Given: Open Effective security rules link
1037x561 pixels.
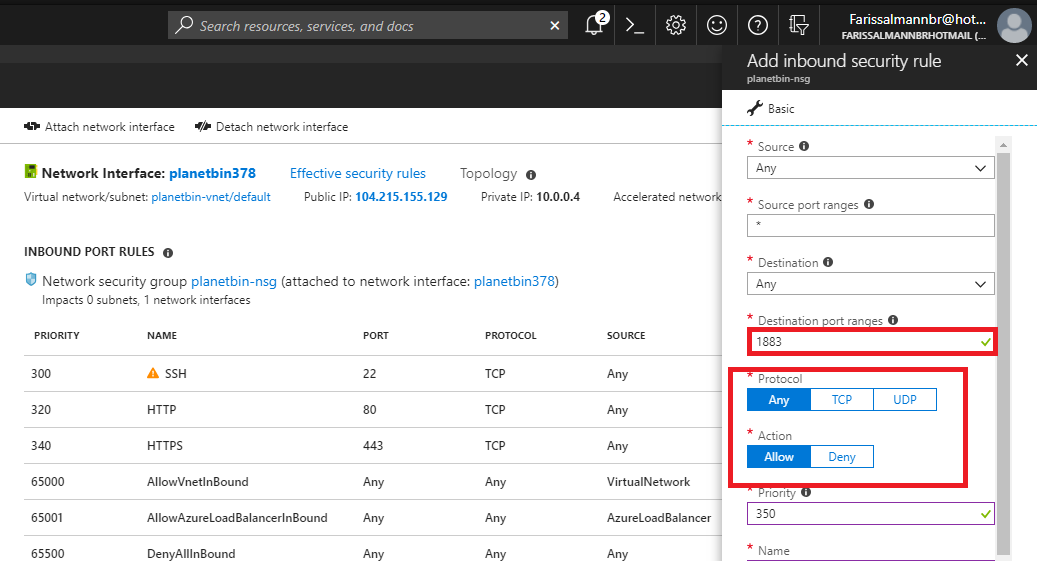Looking at the screenshot, I should [x=358, y=173].
